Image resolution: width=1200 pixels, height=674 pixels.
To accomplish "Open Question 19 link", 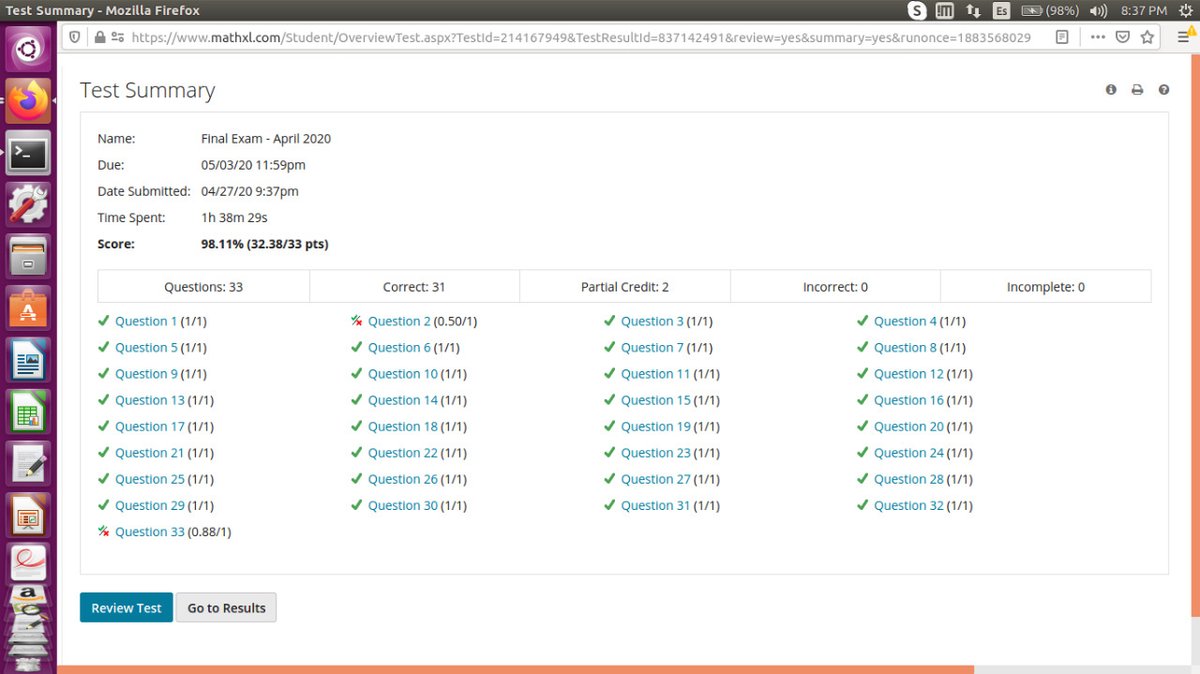I will (656, 427).
